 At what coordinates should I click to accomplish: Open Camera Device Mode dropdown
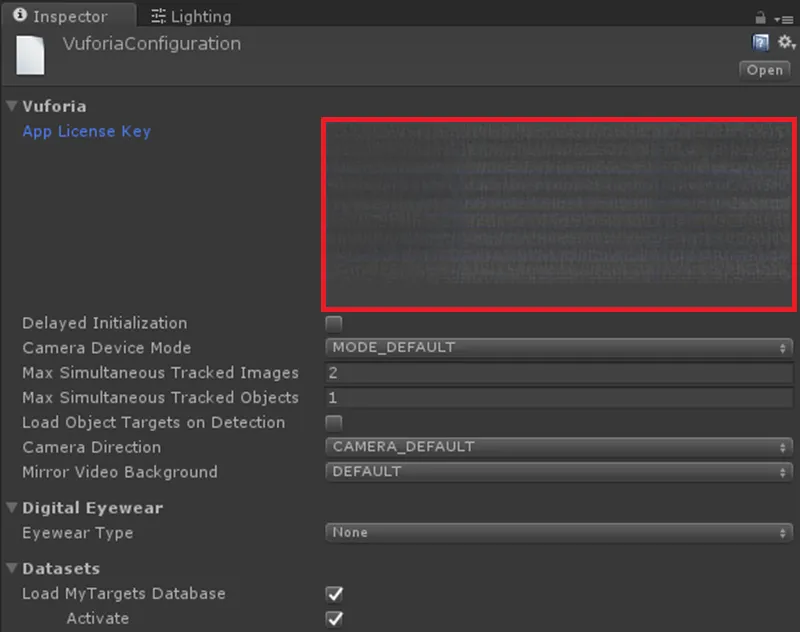[559, 348]
